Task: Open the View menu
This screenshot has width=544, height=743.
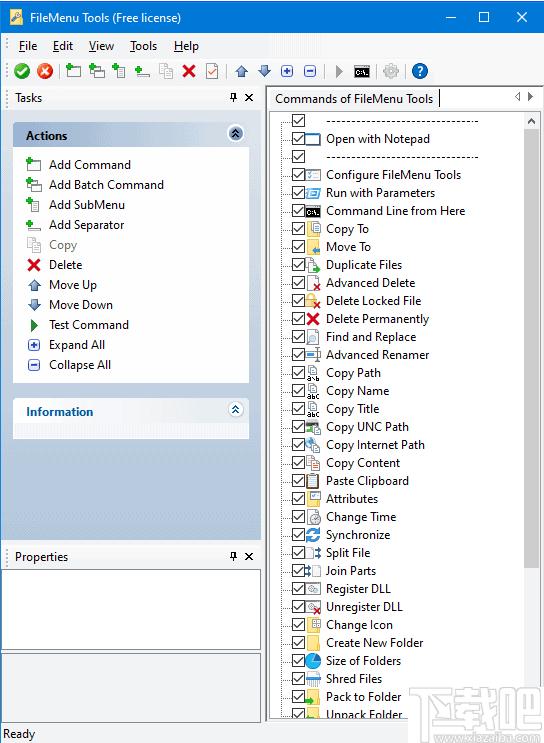Action: click(x=101, y=46)
